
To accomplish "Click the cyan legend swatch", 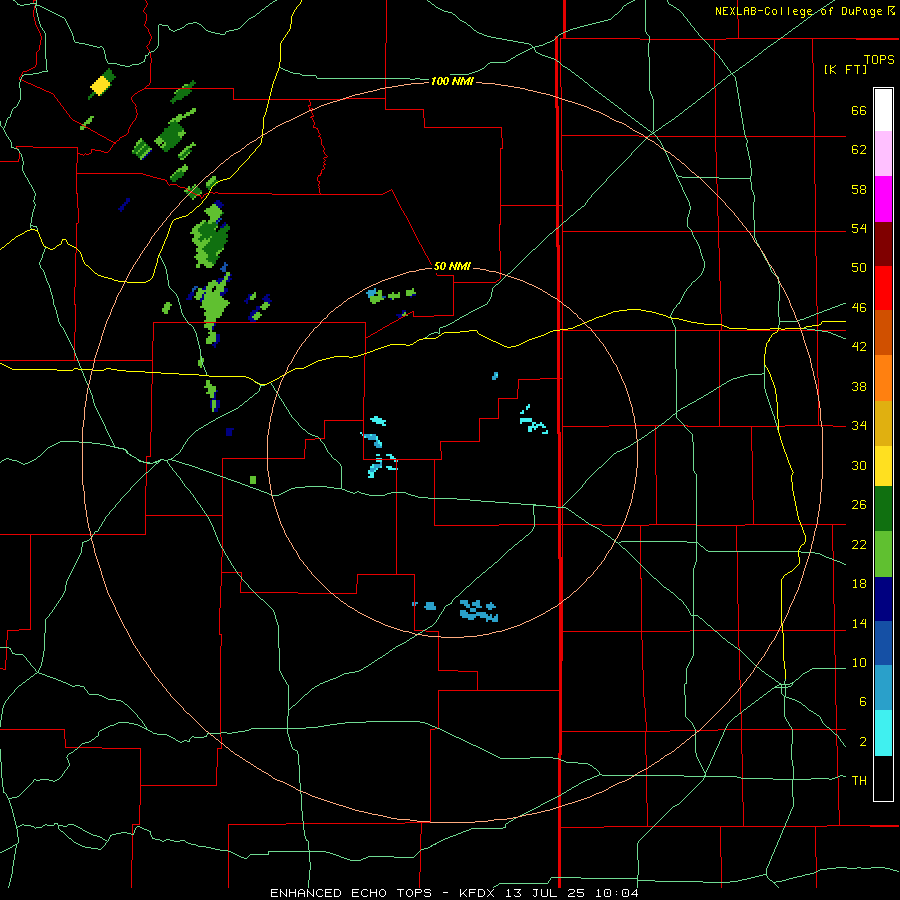I will pyautogui.click(x=883, y=733).
